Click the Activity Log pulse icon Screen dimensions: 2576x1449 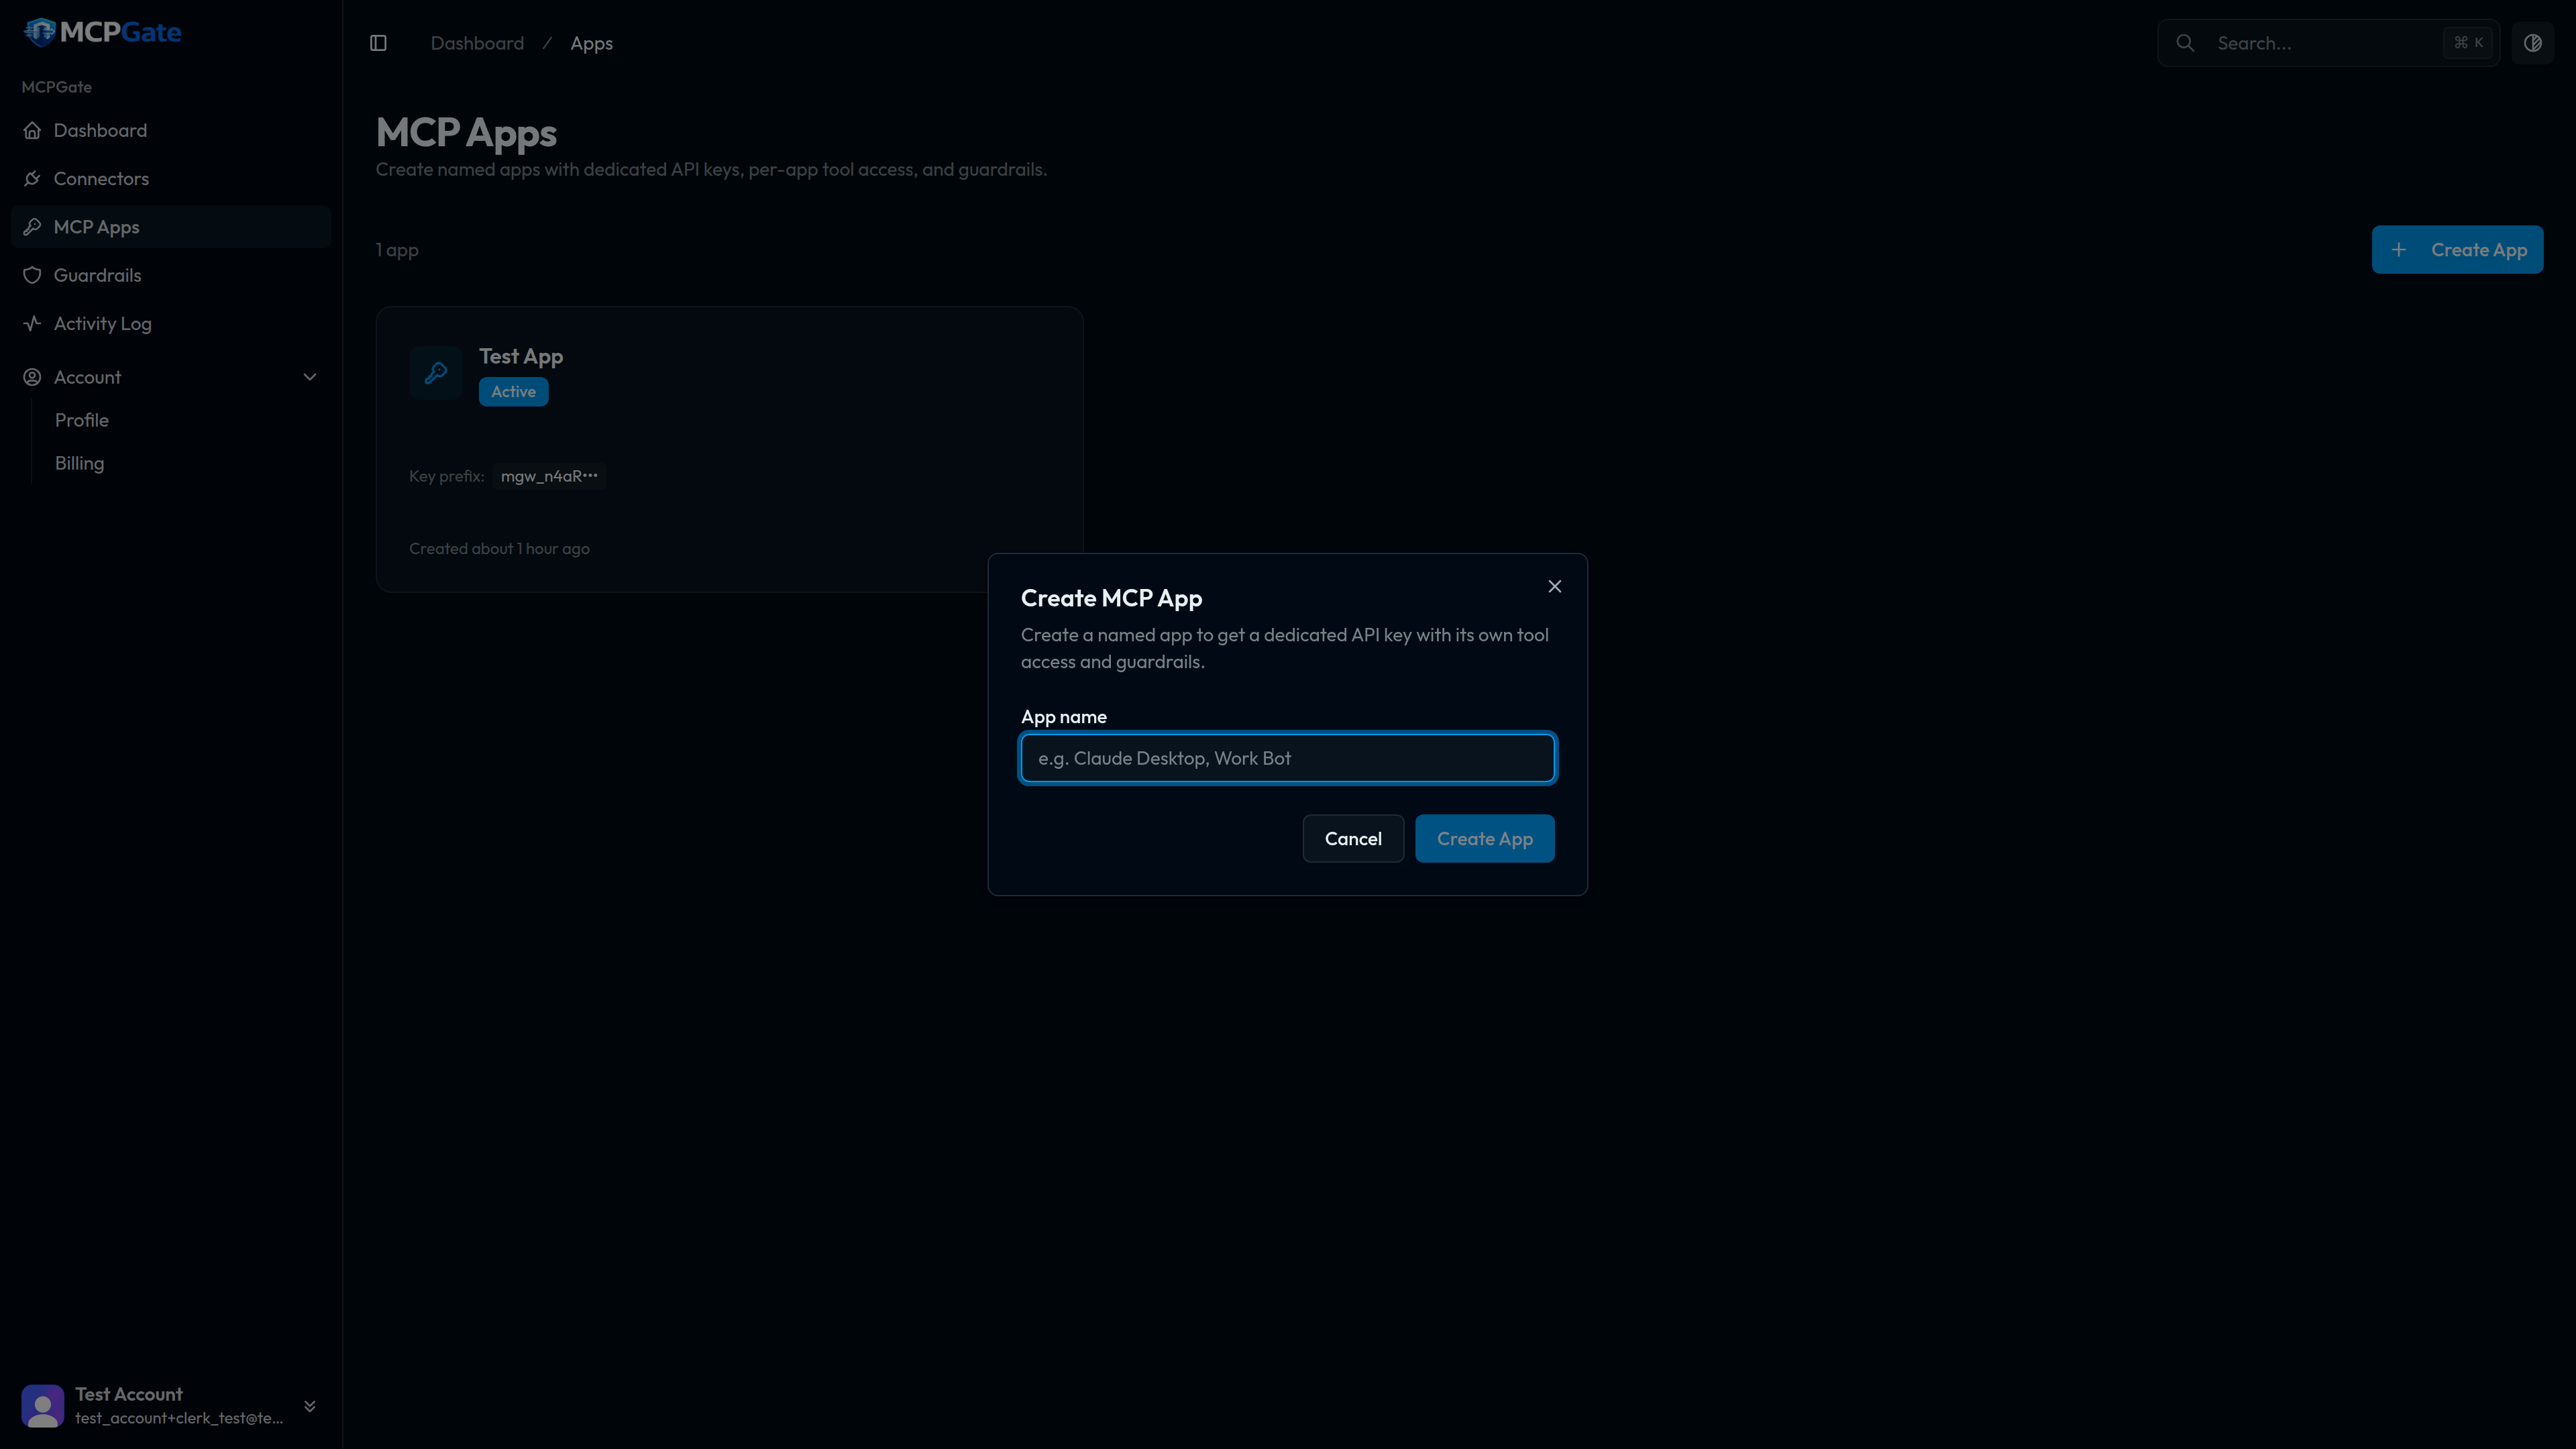tap(33, 323)
